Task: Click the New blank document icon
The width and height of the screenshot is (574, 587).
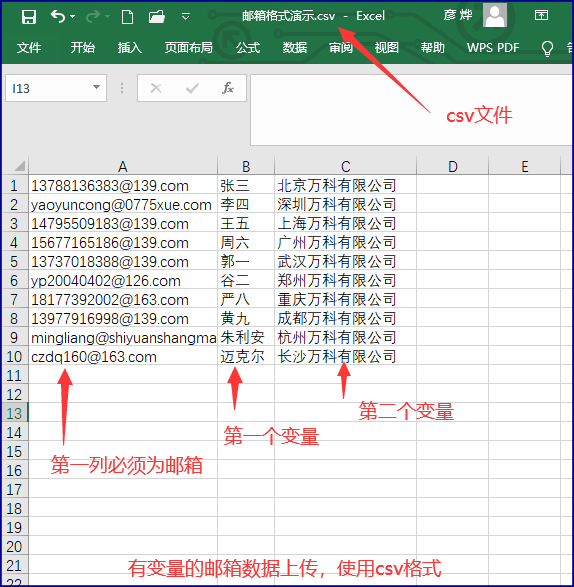Action: pyautogui.click(x=127, y=16)
